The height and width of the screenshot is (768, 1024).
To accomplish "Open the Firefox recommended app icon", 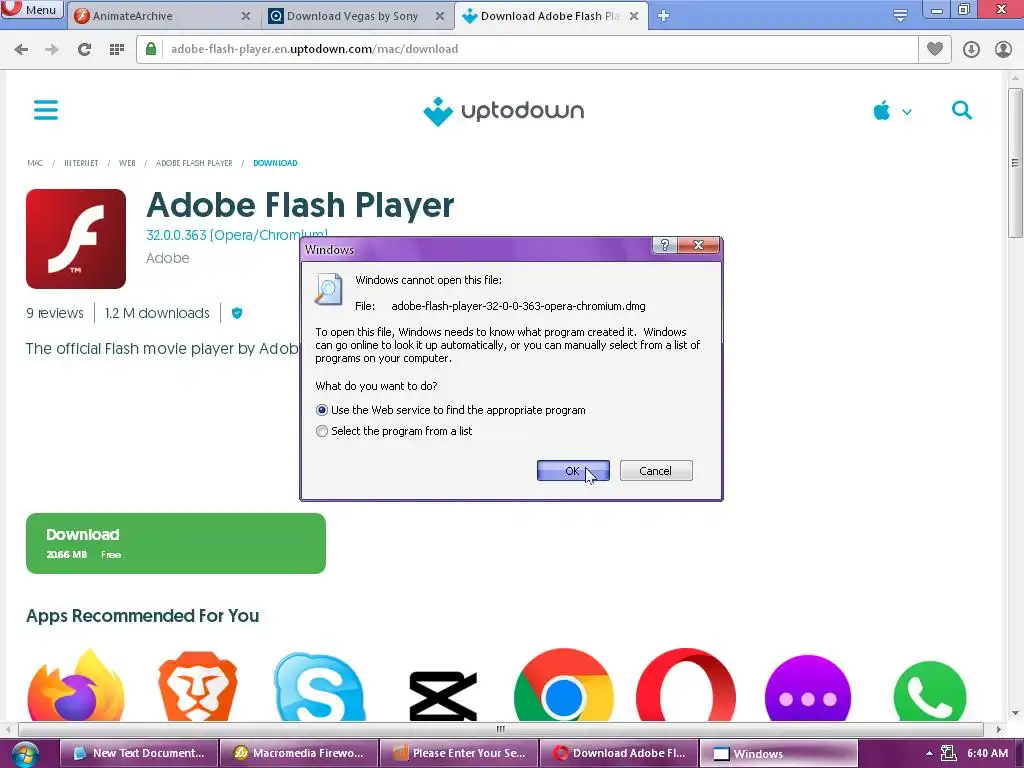I will click(76, 686).
